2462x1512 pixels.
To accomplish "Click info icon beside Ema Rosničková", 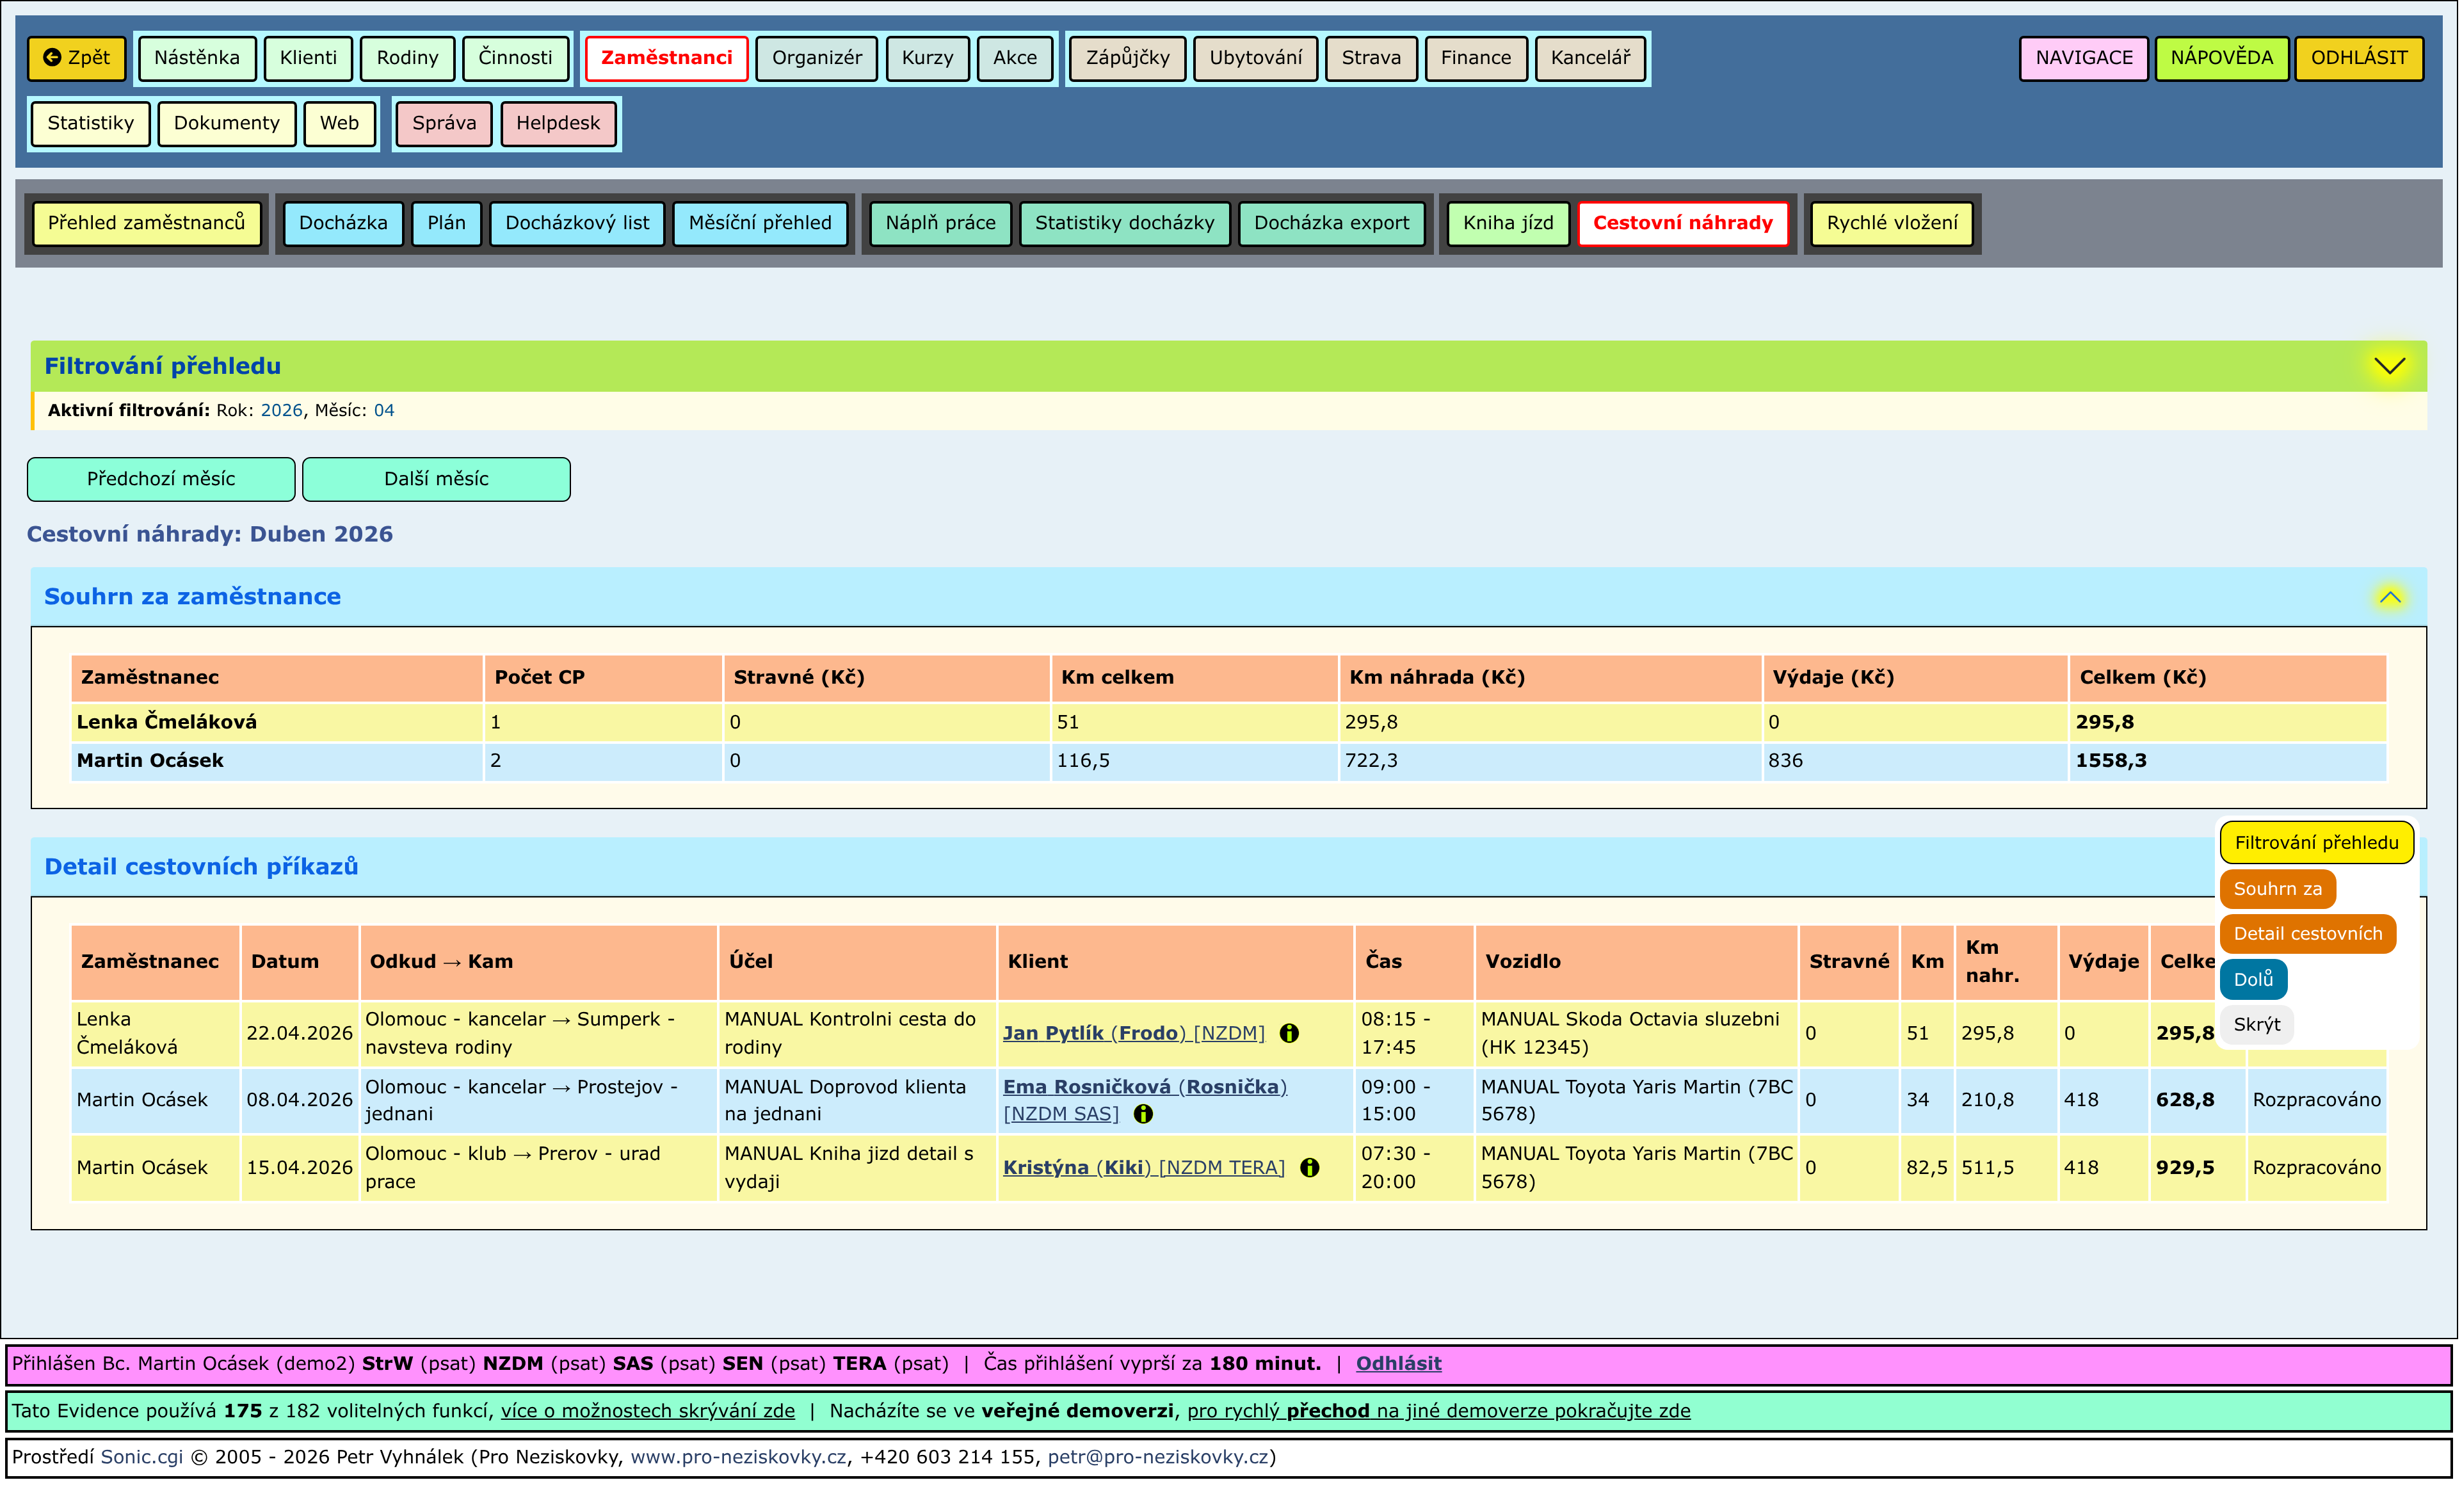I will [x=1143, y=1114].
